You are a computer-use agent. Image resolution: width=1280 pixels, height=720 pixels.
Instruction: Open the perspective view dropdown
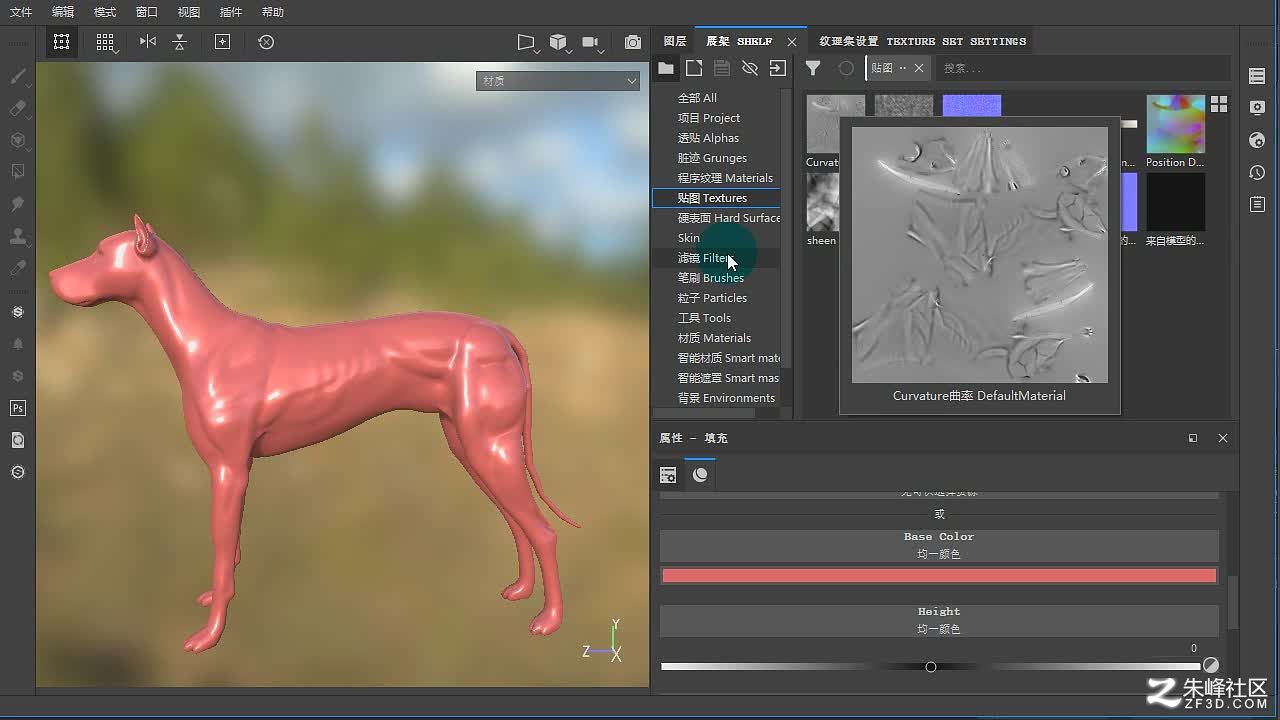pos(528,42)
